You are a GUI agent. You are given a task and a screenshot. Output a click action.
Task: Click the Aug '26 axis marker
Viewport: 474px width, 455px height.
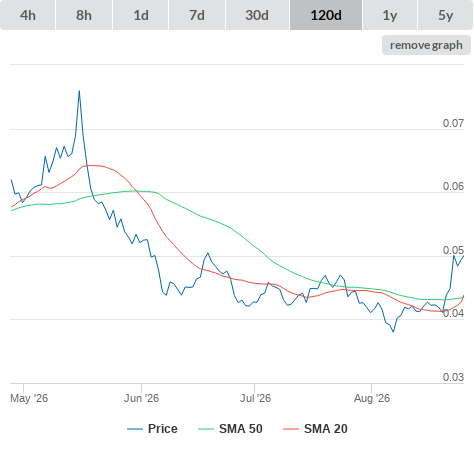(371, 388)
